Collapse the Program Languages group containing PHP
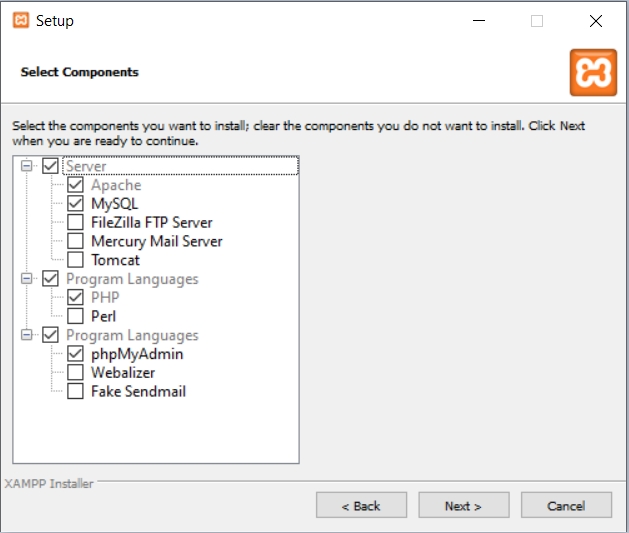 click(x=26, y=279)
